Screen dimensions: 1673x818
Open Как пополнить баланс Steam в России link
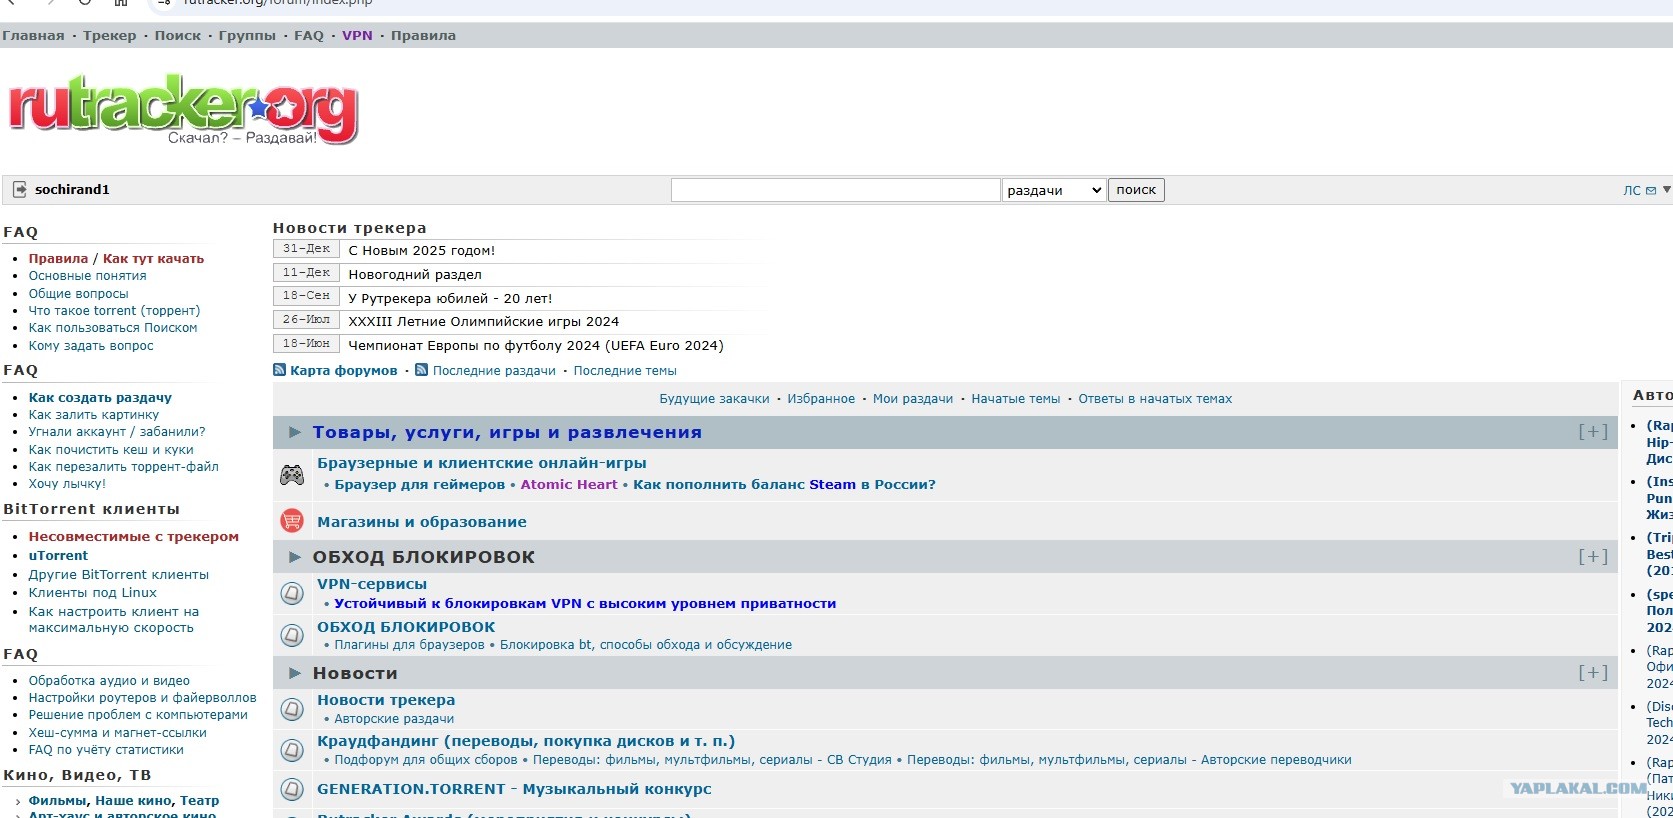coord(784,484)
